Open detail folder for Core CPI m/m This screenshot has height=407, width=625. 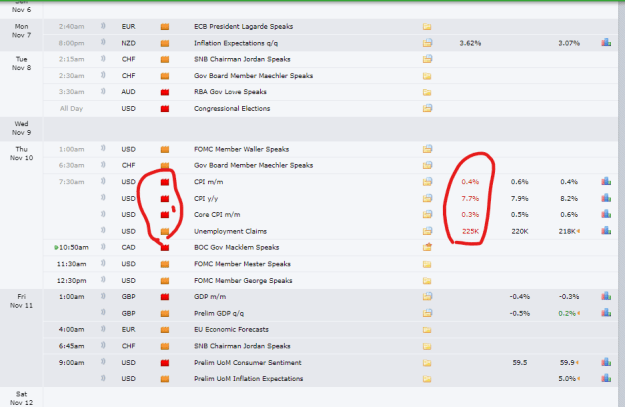click(x=427, y=214)
